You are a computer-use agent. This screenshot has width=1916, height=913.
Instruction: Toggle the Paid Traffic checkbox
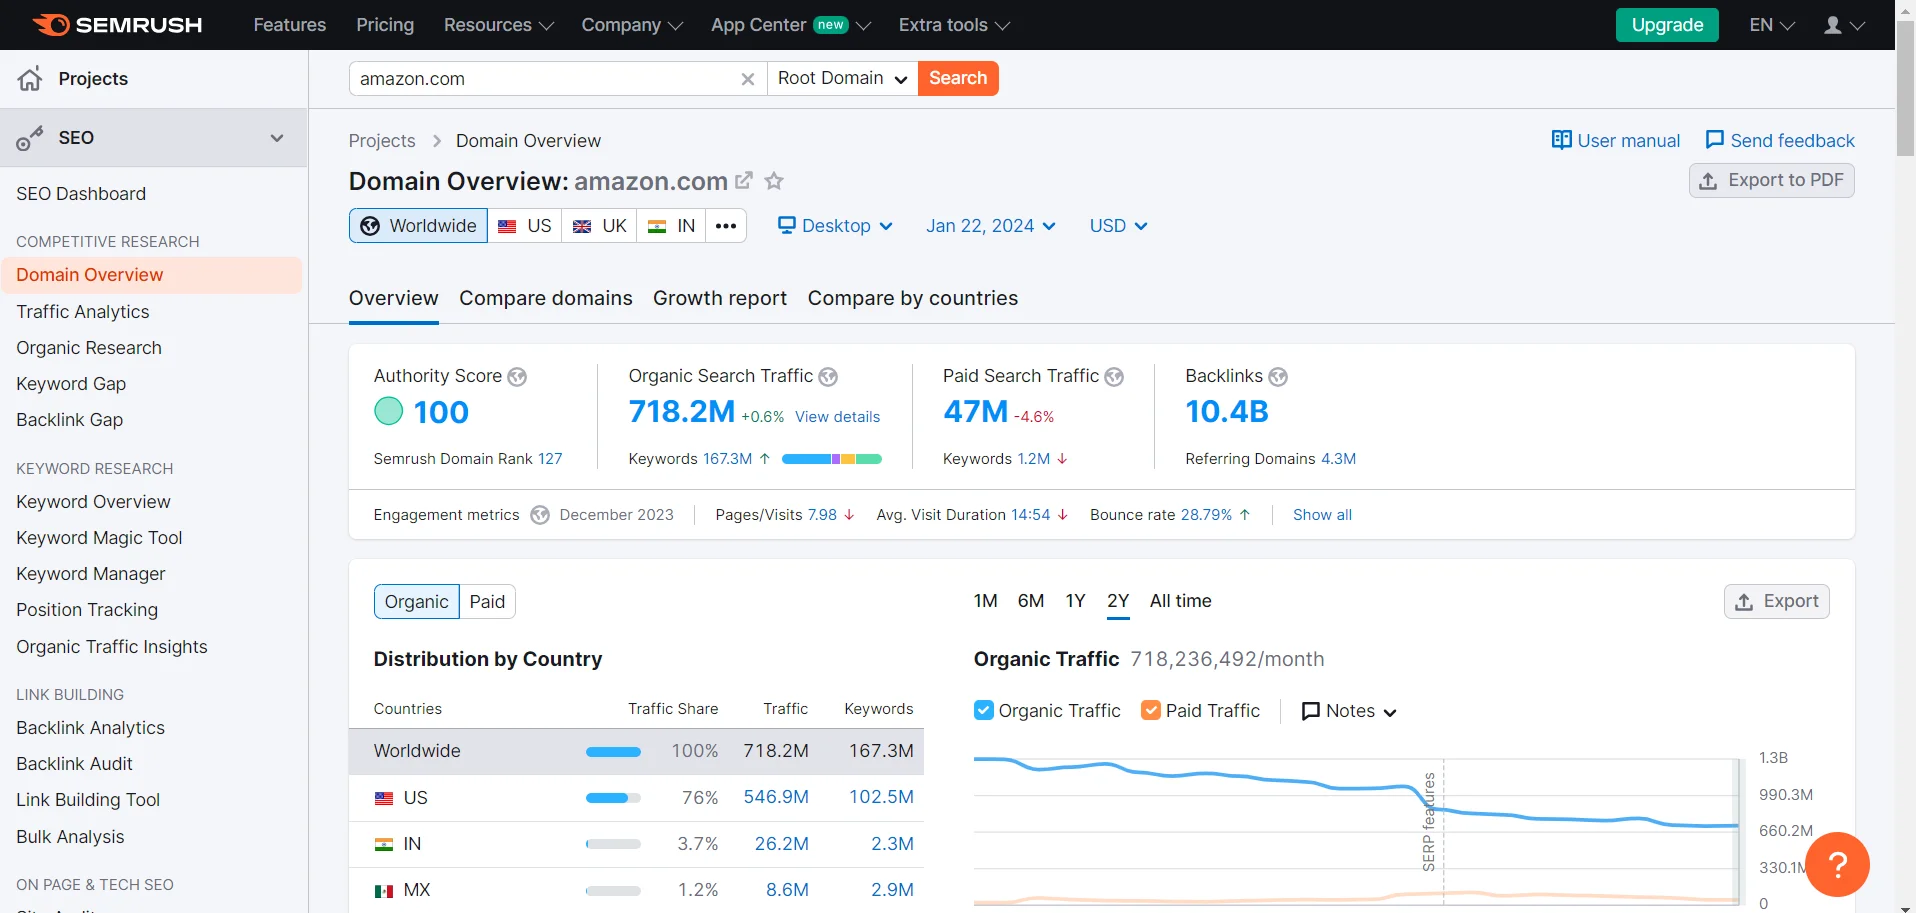pyautogui.click(x=1151, y=710)
